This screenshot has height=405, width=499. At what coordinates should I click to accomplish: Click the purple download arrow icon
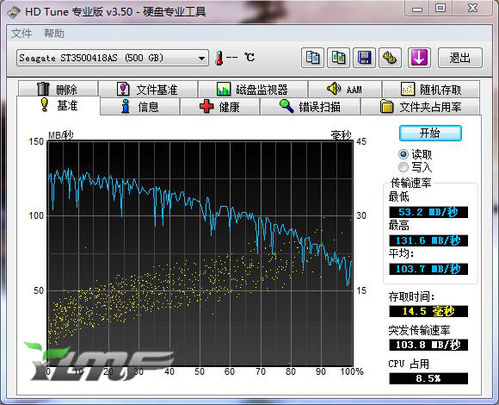419,58
